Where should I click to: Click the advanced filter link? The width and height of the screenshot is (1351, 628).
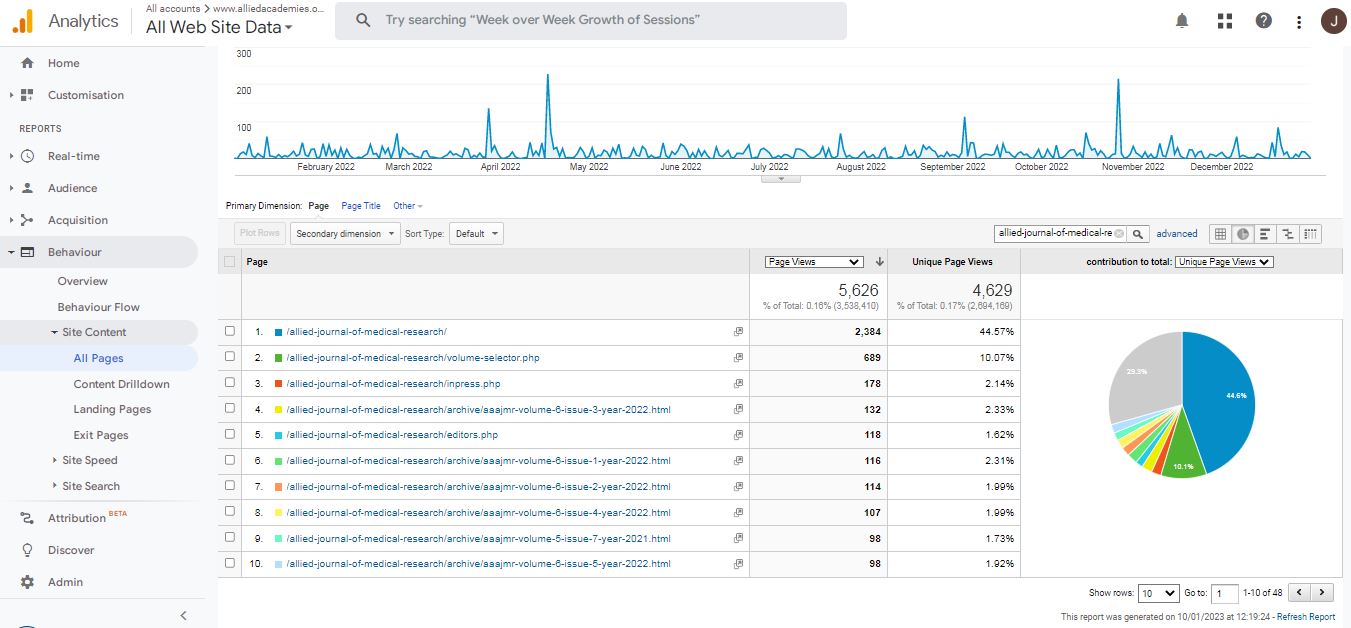pyautogui.click(x=1176, y=234)
